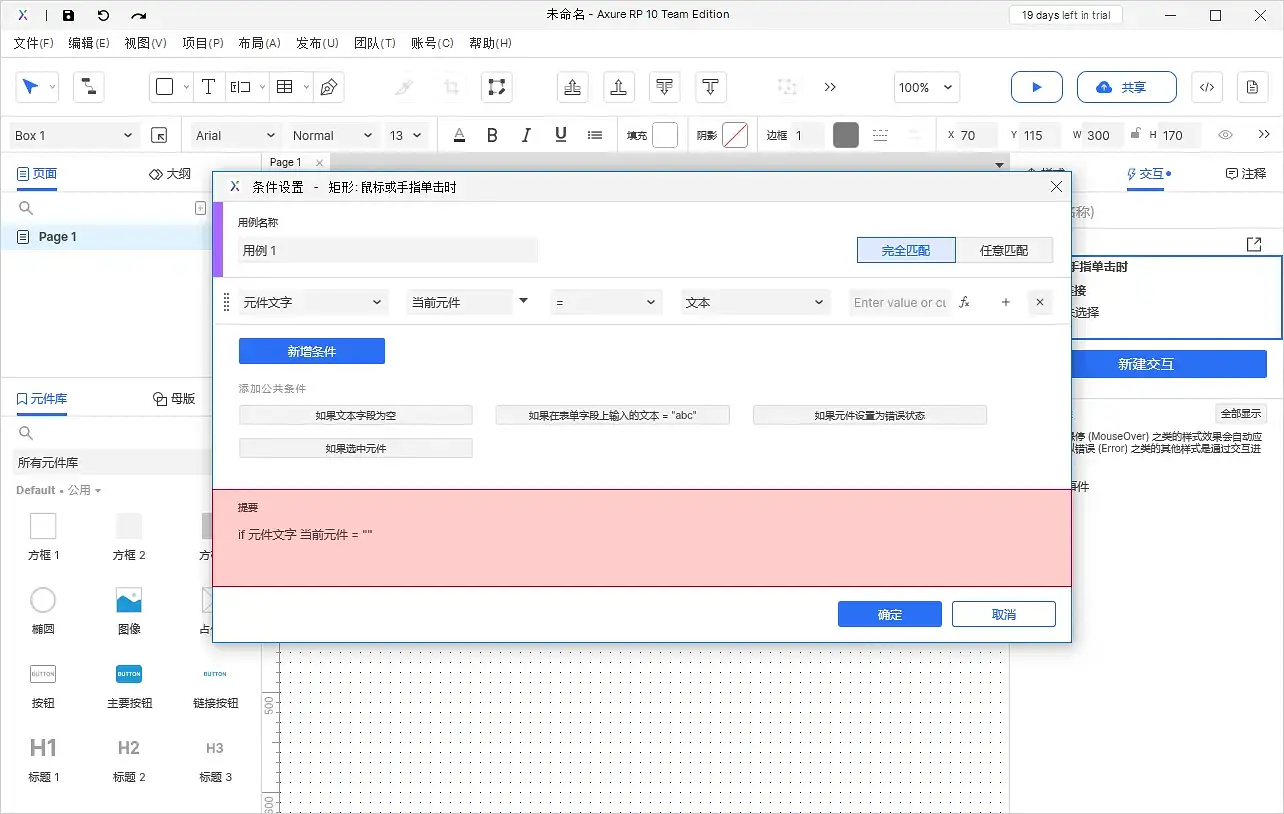This screenshot has height=814, width=1284.
Task: Click the bullet list icon in style bar
Action: tap(595, 134)
